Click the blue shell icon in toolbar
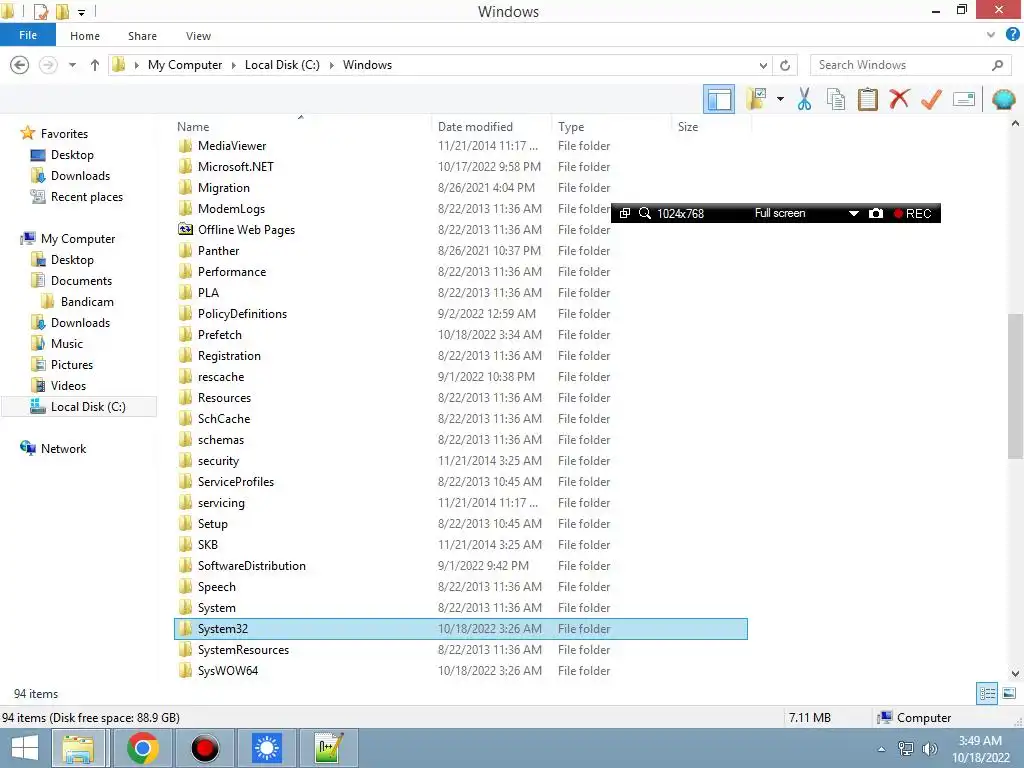The image size is (1024, 768). coord(1003,99)
